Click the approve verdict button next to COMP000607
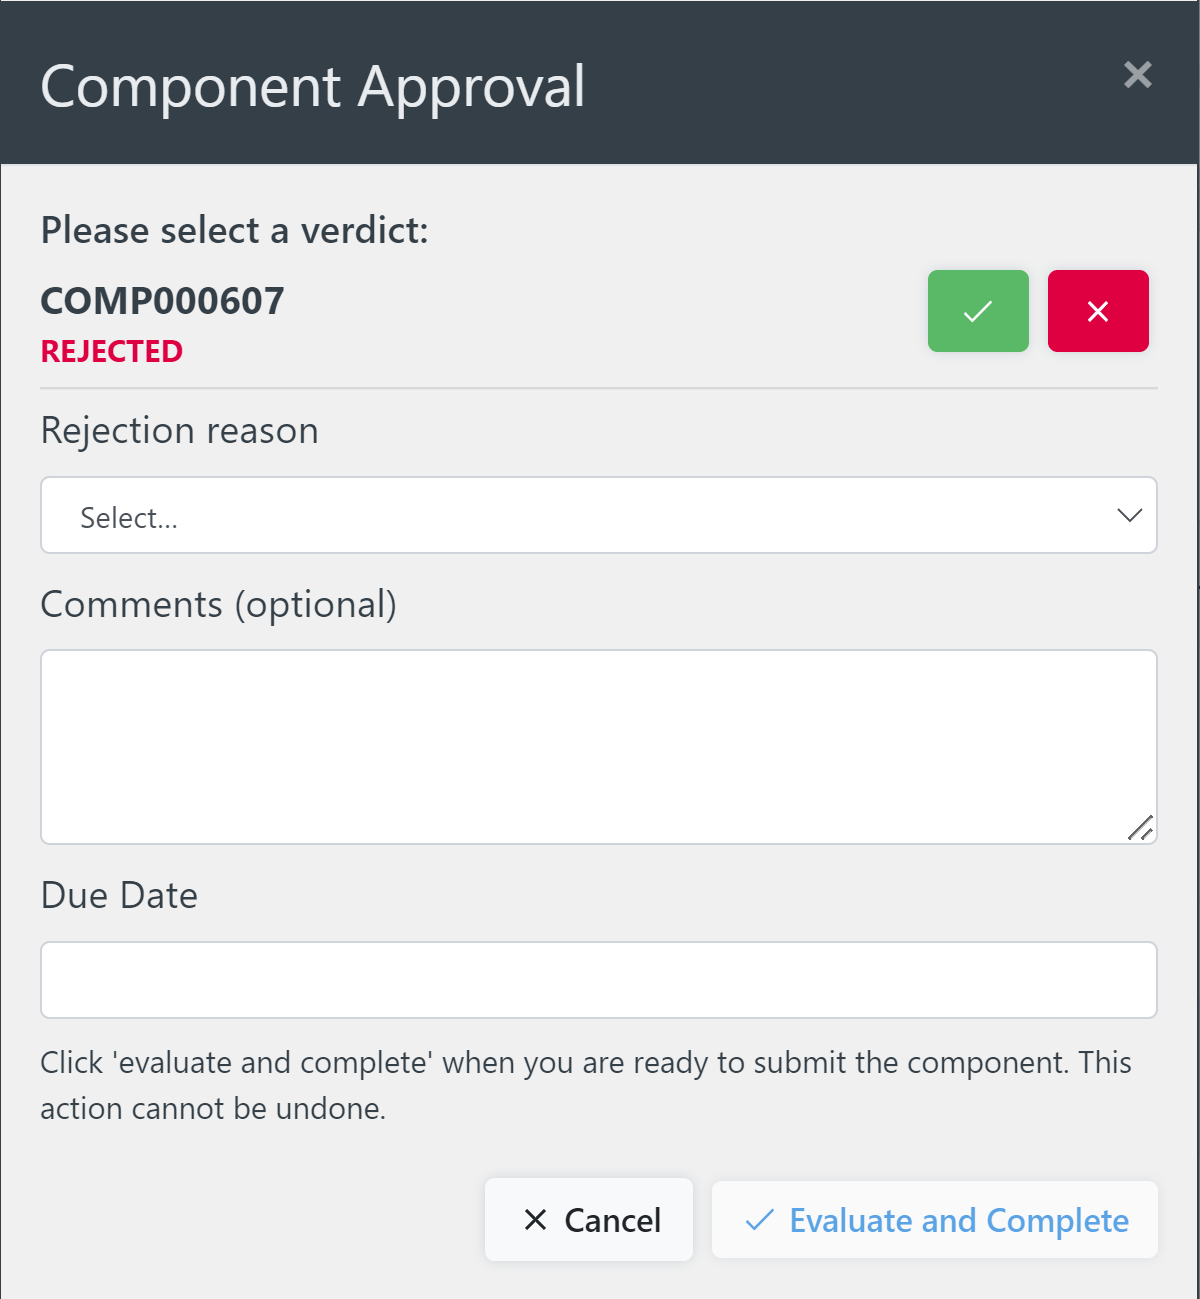Image resolution: width=1200 pixels, height=1299 pixels. pyautogui.click(x=977, y=311)
